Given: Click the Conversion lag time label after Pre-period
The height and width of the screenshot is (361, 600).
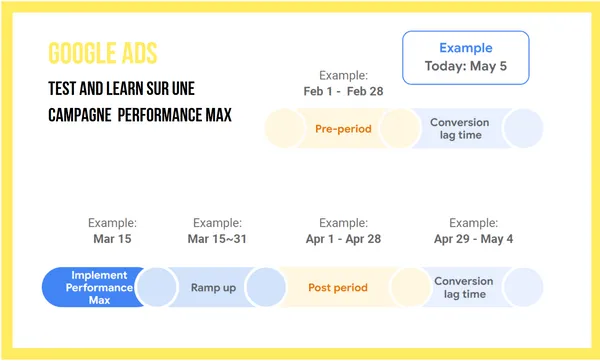Looking at the screenshot, I should [460, 129].
